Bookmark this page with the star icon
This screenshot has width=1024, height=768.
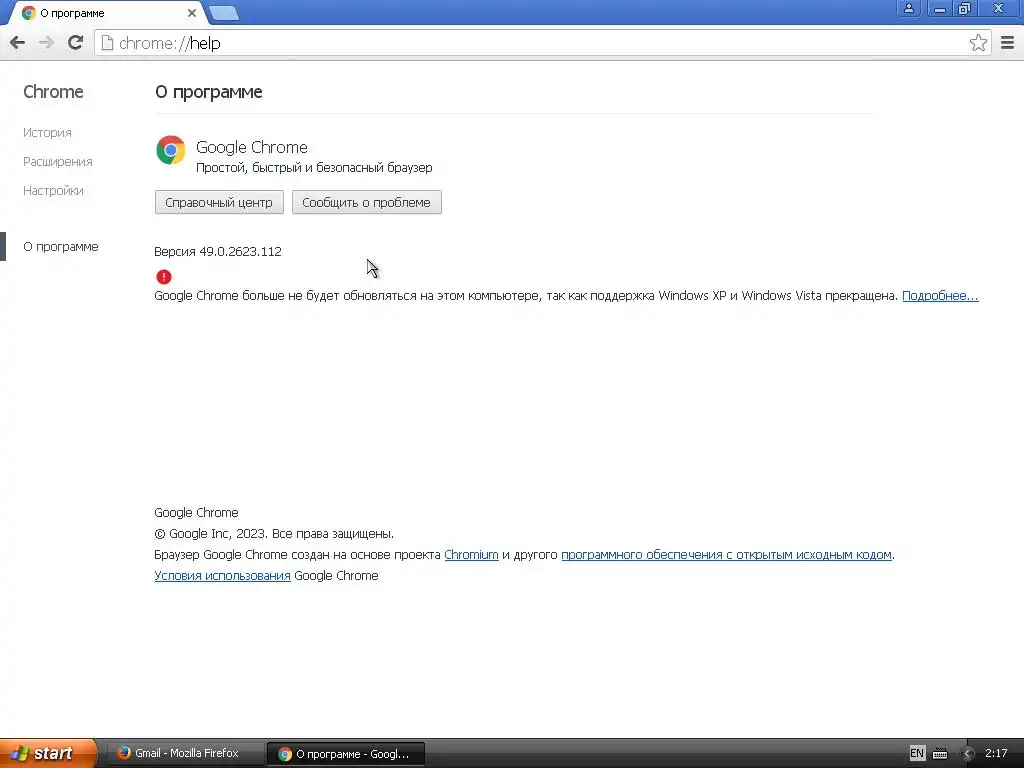tap(978, 43)
